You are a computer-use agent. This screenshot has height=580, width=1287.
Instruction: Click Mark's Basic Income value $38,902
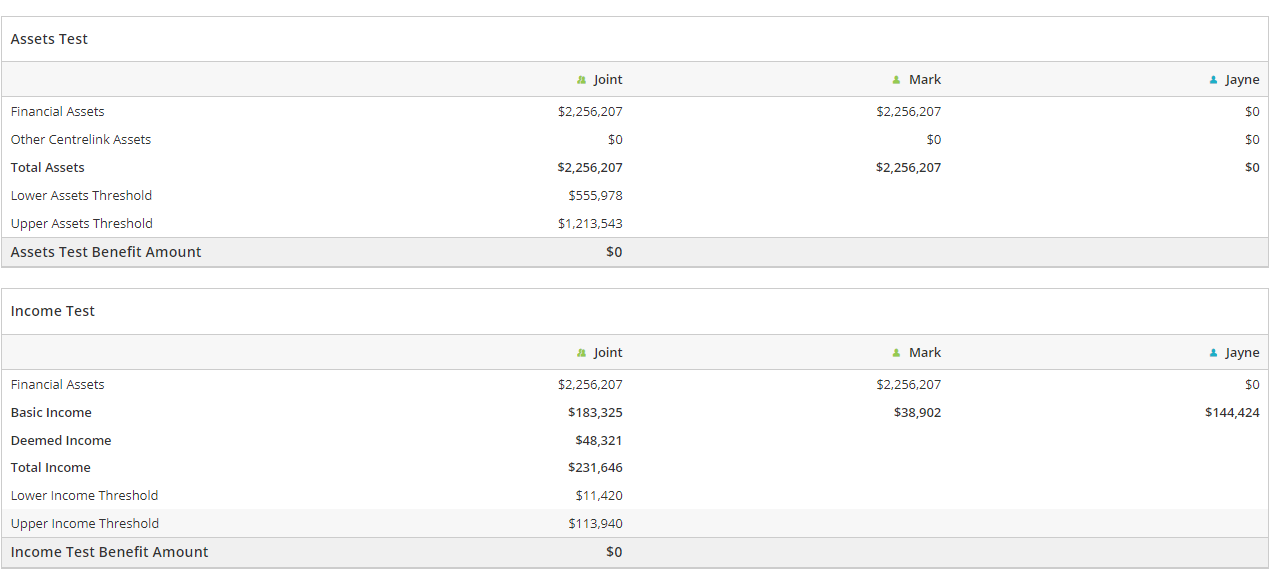pyautogui.click(x=917, y=412)
